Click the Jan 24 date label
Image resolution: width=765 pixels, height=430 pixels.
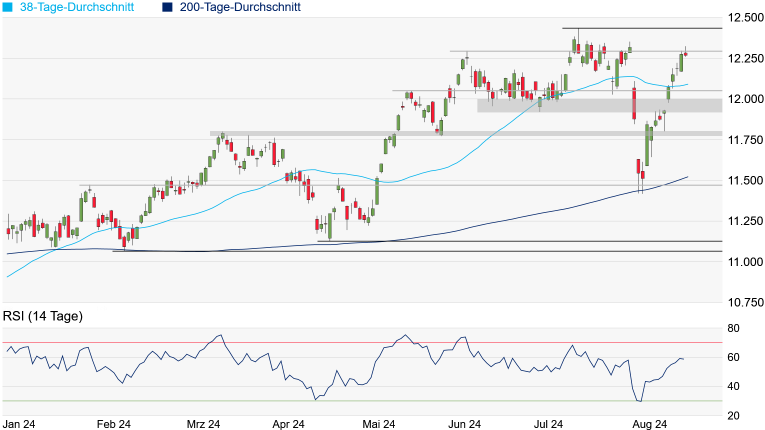[22, 424]
